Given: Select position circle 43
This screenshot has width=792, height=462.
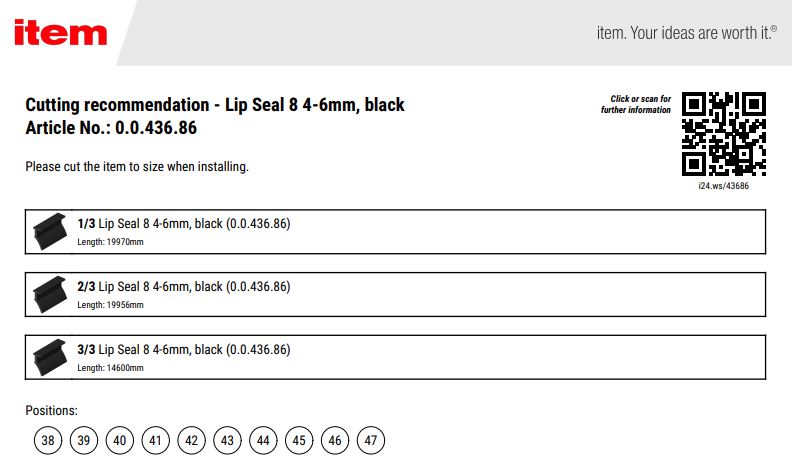Looking at the screenshot, I should [228, 440].
